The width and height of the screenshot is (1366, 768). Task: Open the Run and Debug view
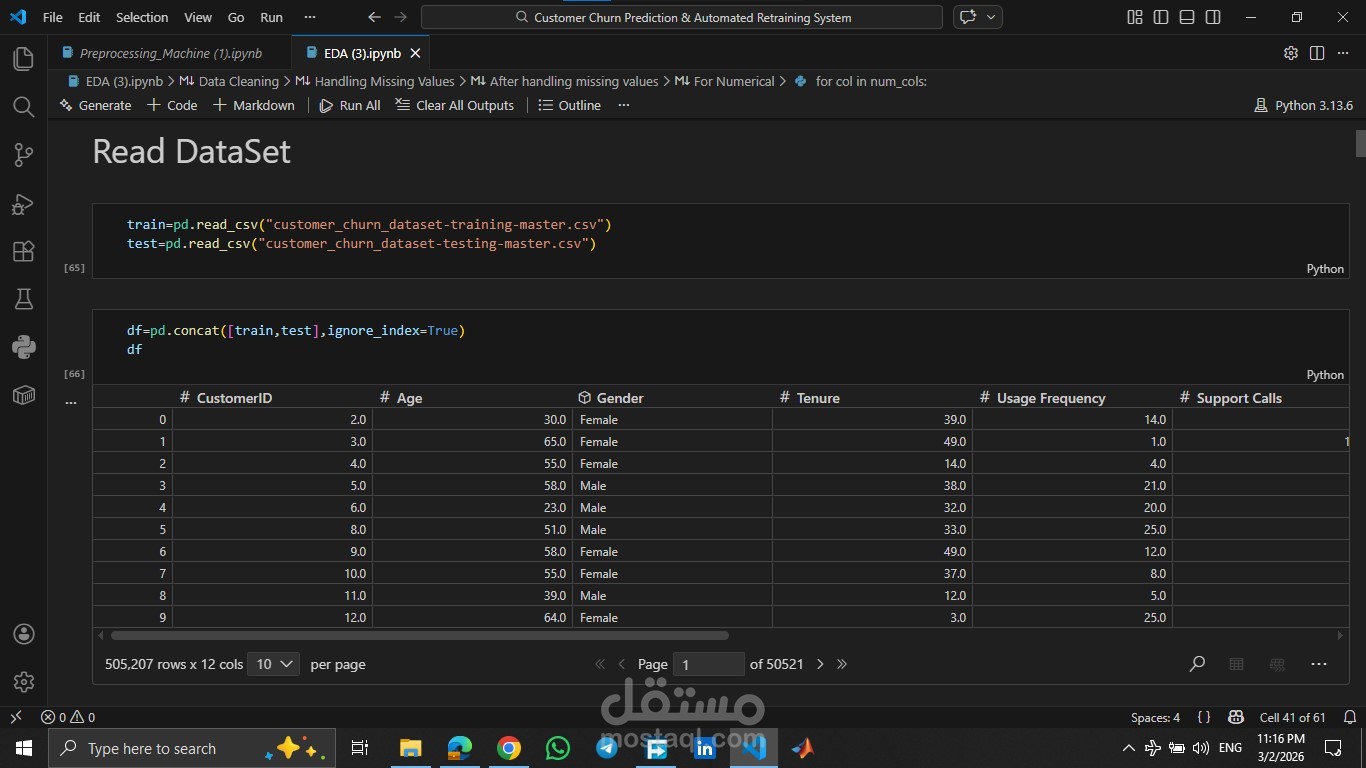[x=23, y=204]
